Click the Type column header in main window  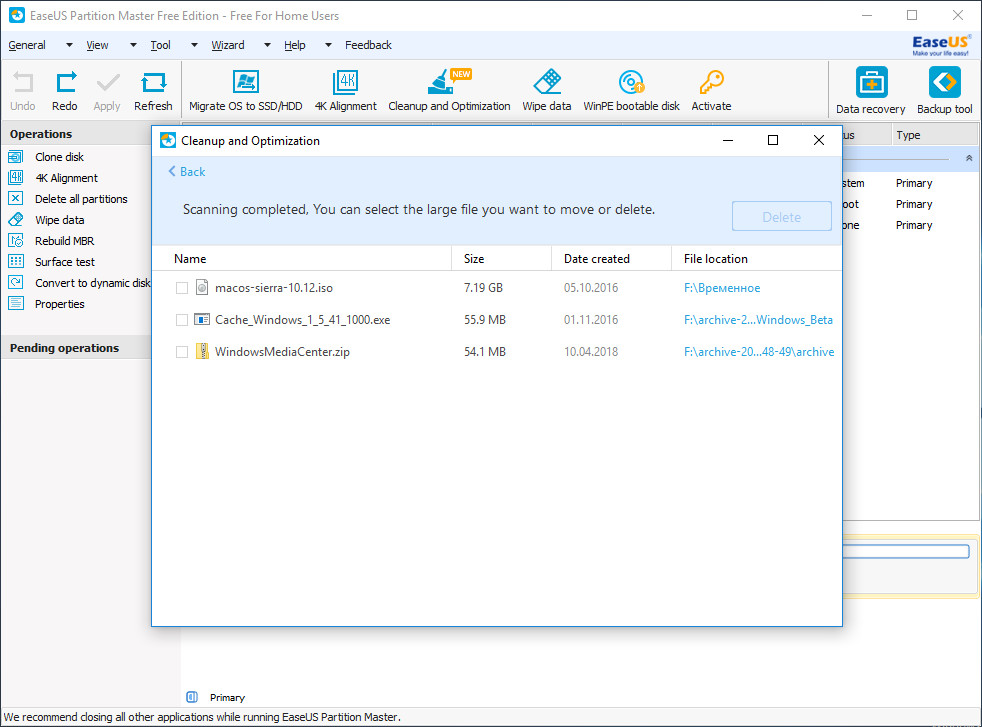[x=935, y=135]
